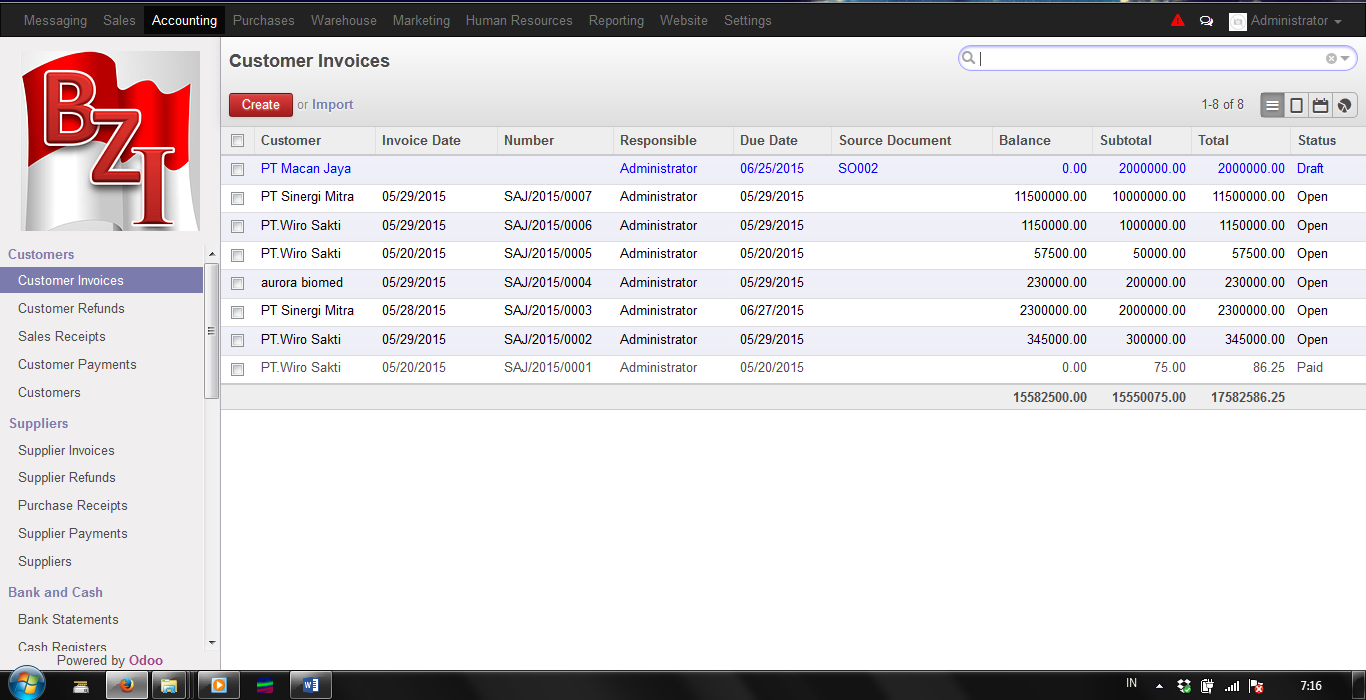
Task: Open source document SO002
Action: (x=858, y=168)
